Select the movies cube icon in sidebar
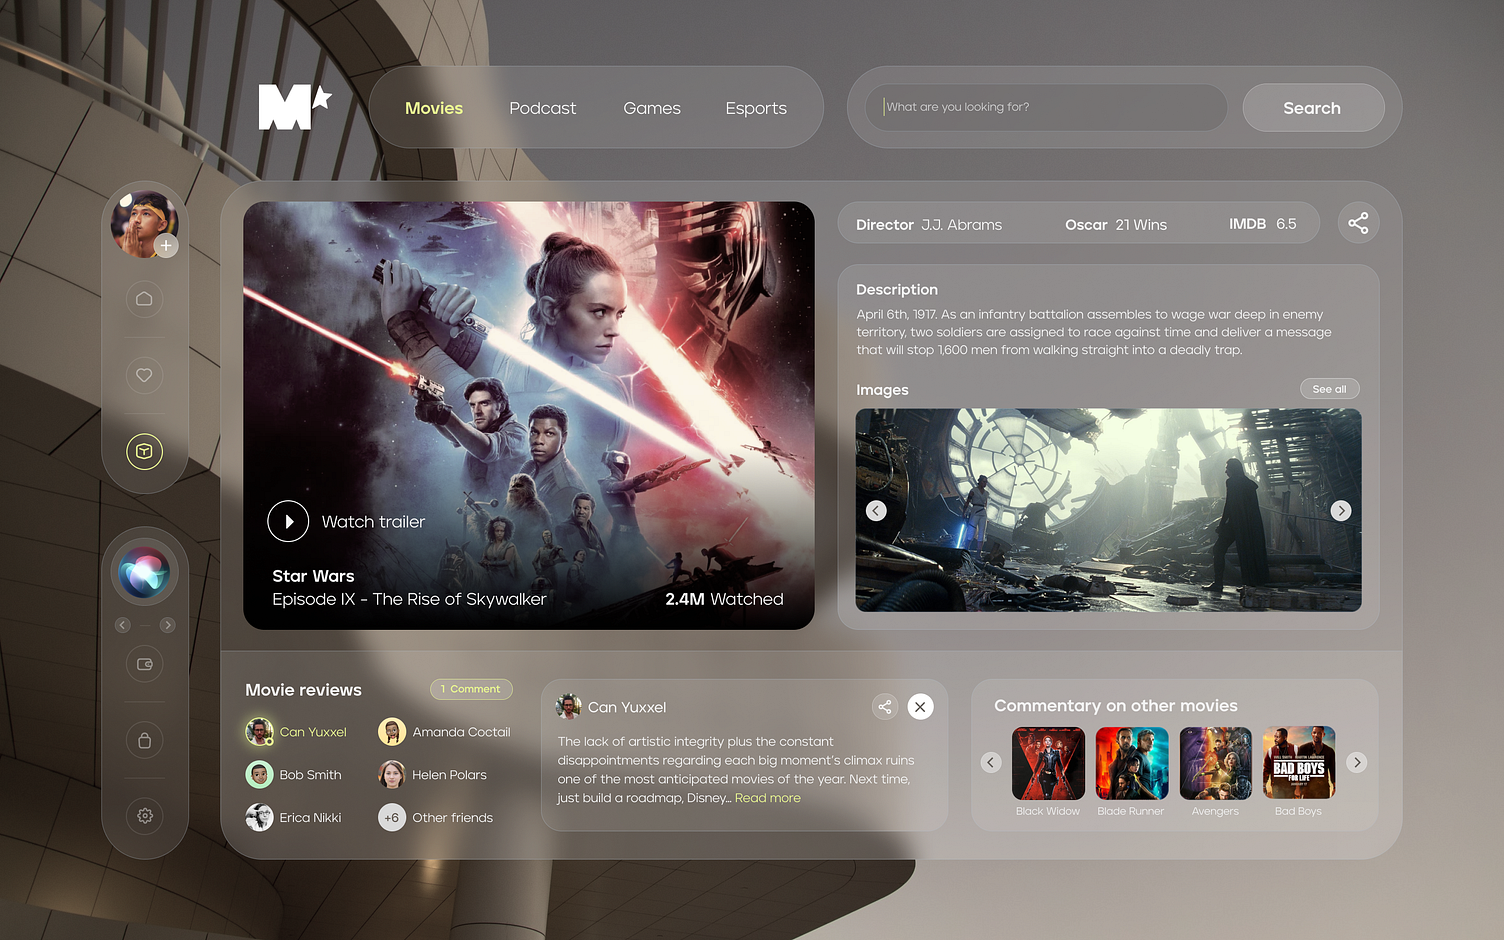 point(144,451)
